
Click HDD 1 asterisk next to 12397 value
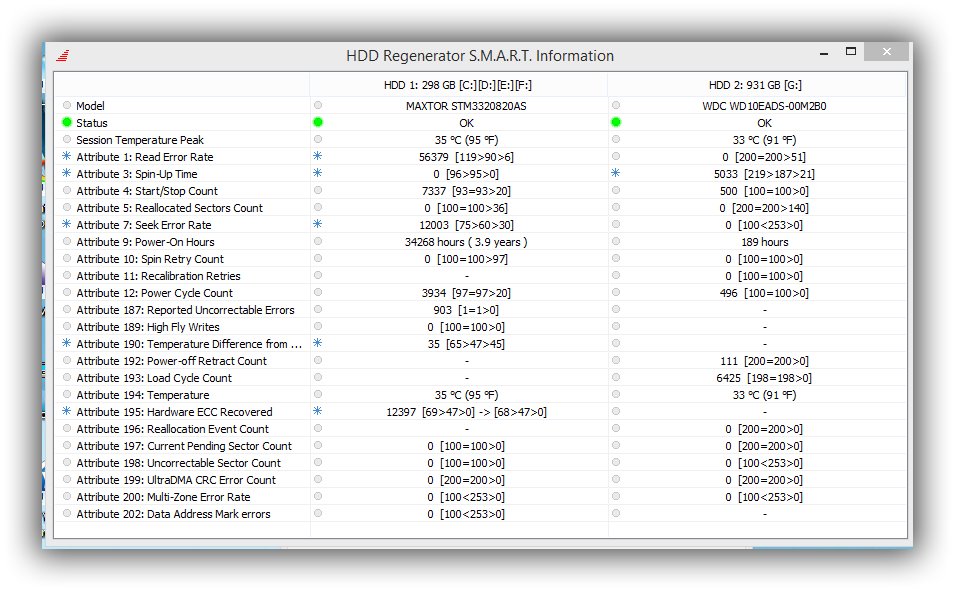[x=318, y=412]
